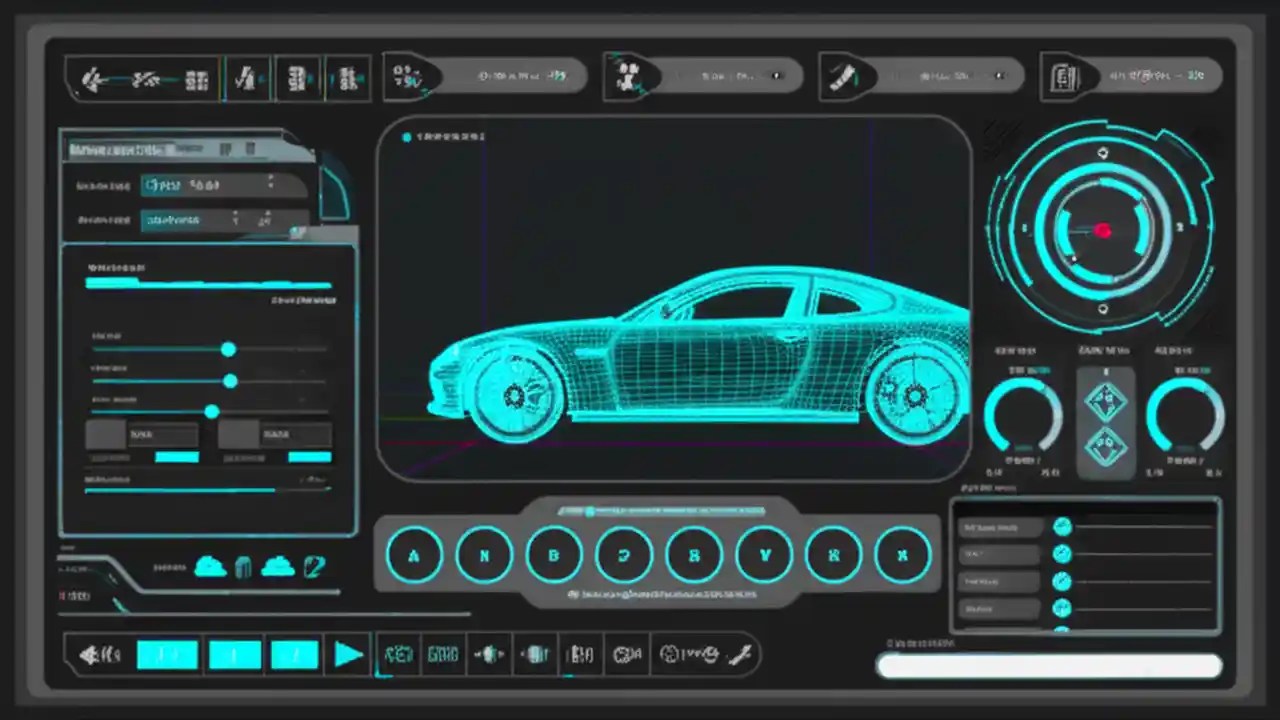Open the dropdown in the upper-left panel's first field
The width and height of the screenshot is (1280, 720).
click(271, 185)
